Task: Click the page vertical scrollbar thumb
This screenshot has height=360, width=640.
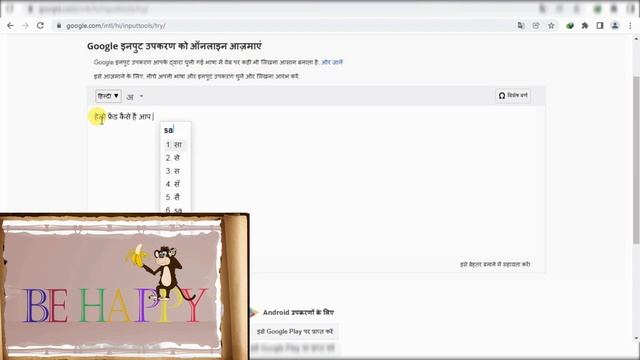Action: (636, 160)
